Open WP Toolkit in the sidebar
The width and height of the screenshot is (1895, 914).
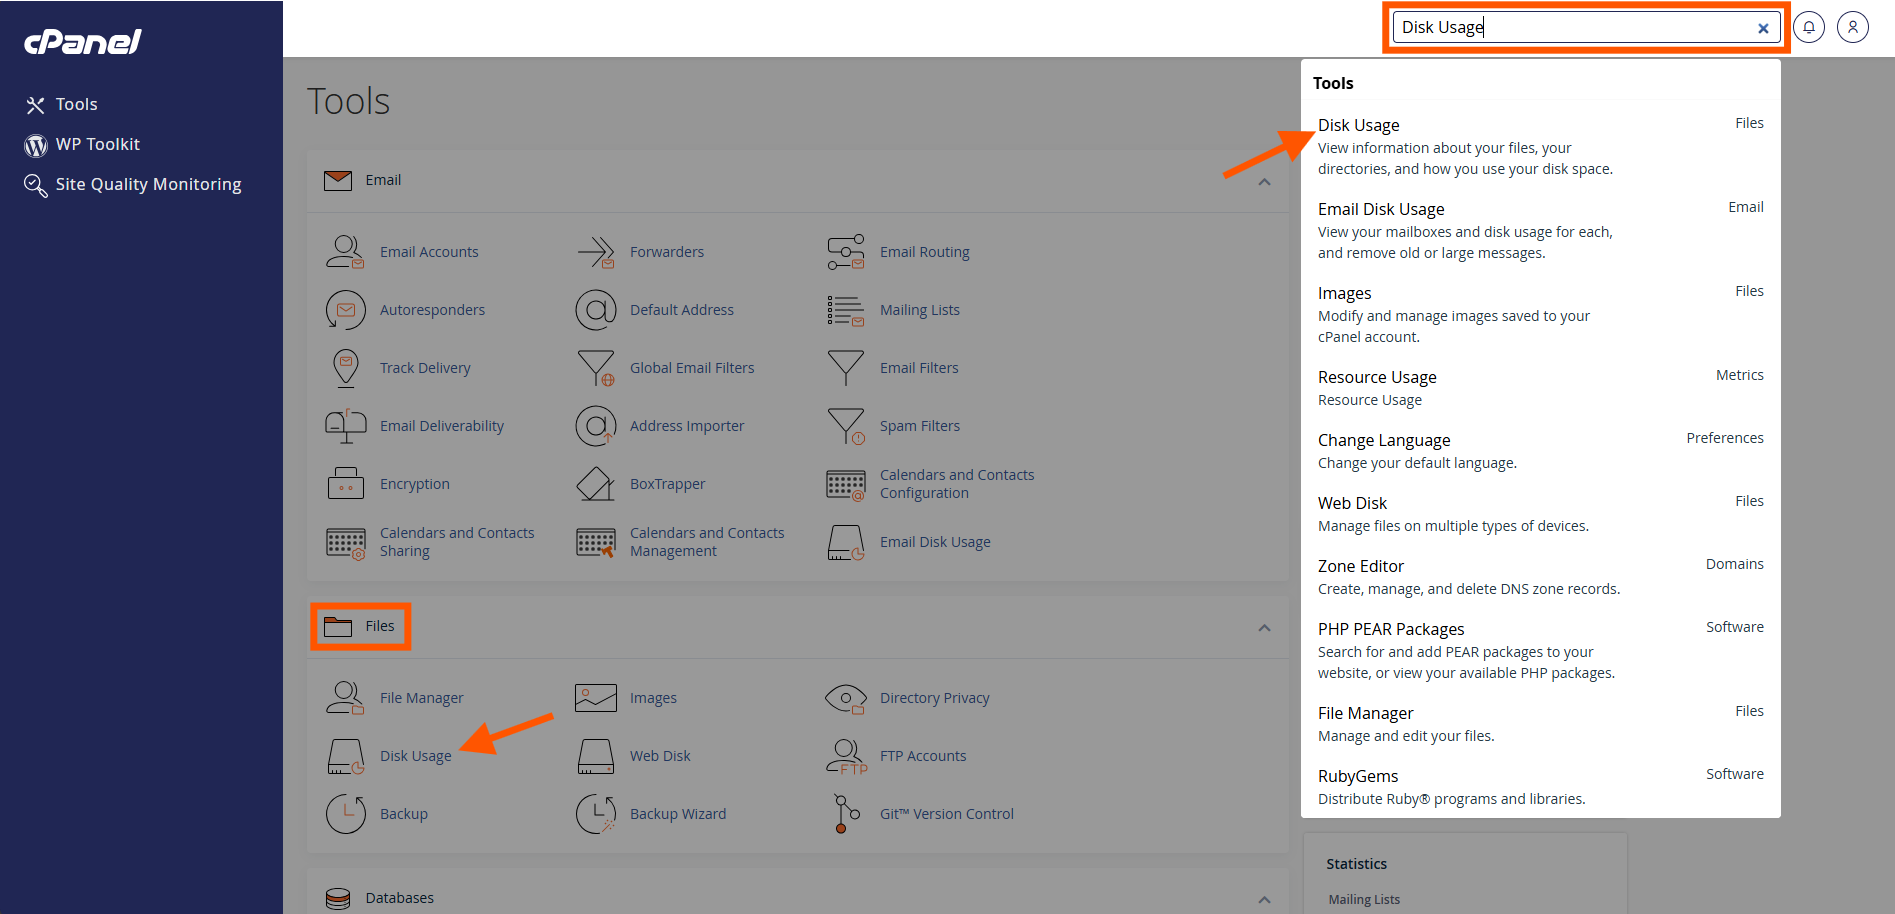97,144
